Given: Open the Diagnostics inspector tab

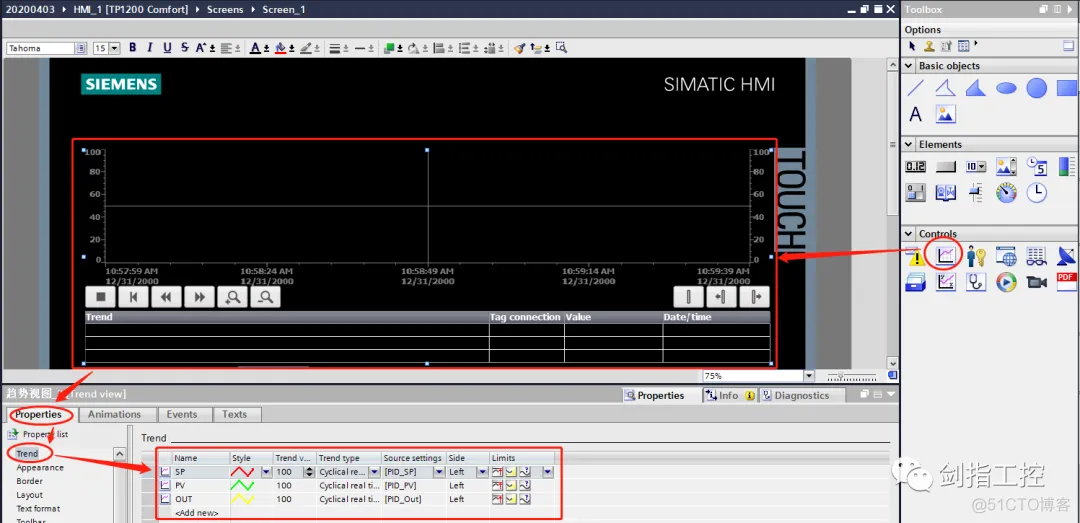Looking at the screenshot, I should [801, 396].
